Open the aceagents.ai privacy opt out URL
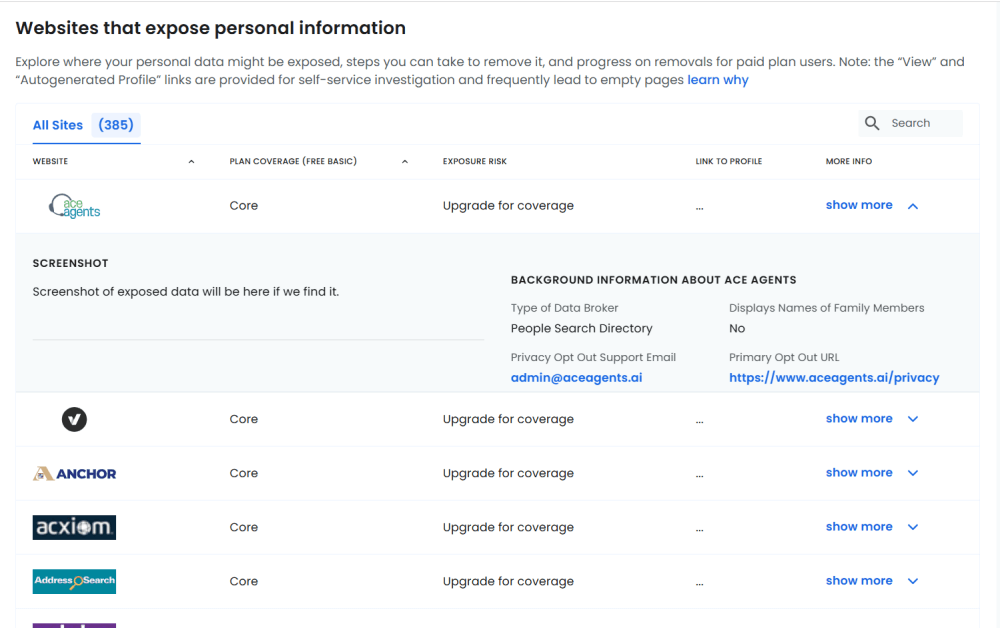1000x628 pixels. (x=834, y=378)
